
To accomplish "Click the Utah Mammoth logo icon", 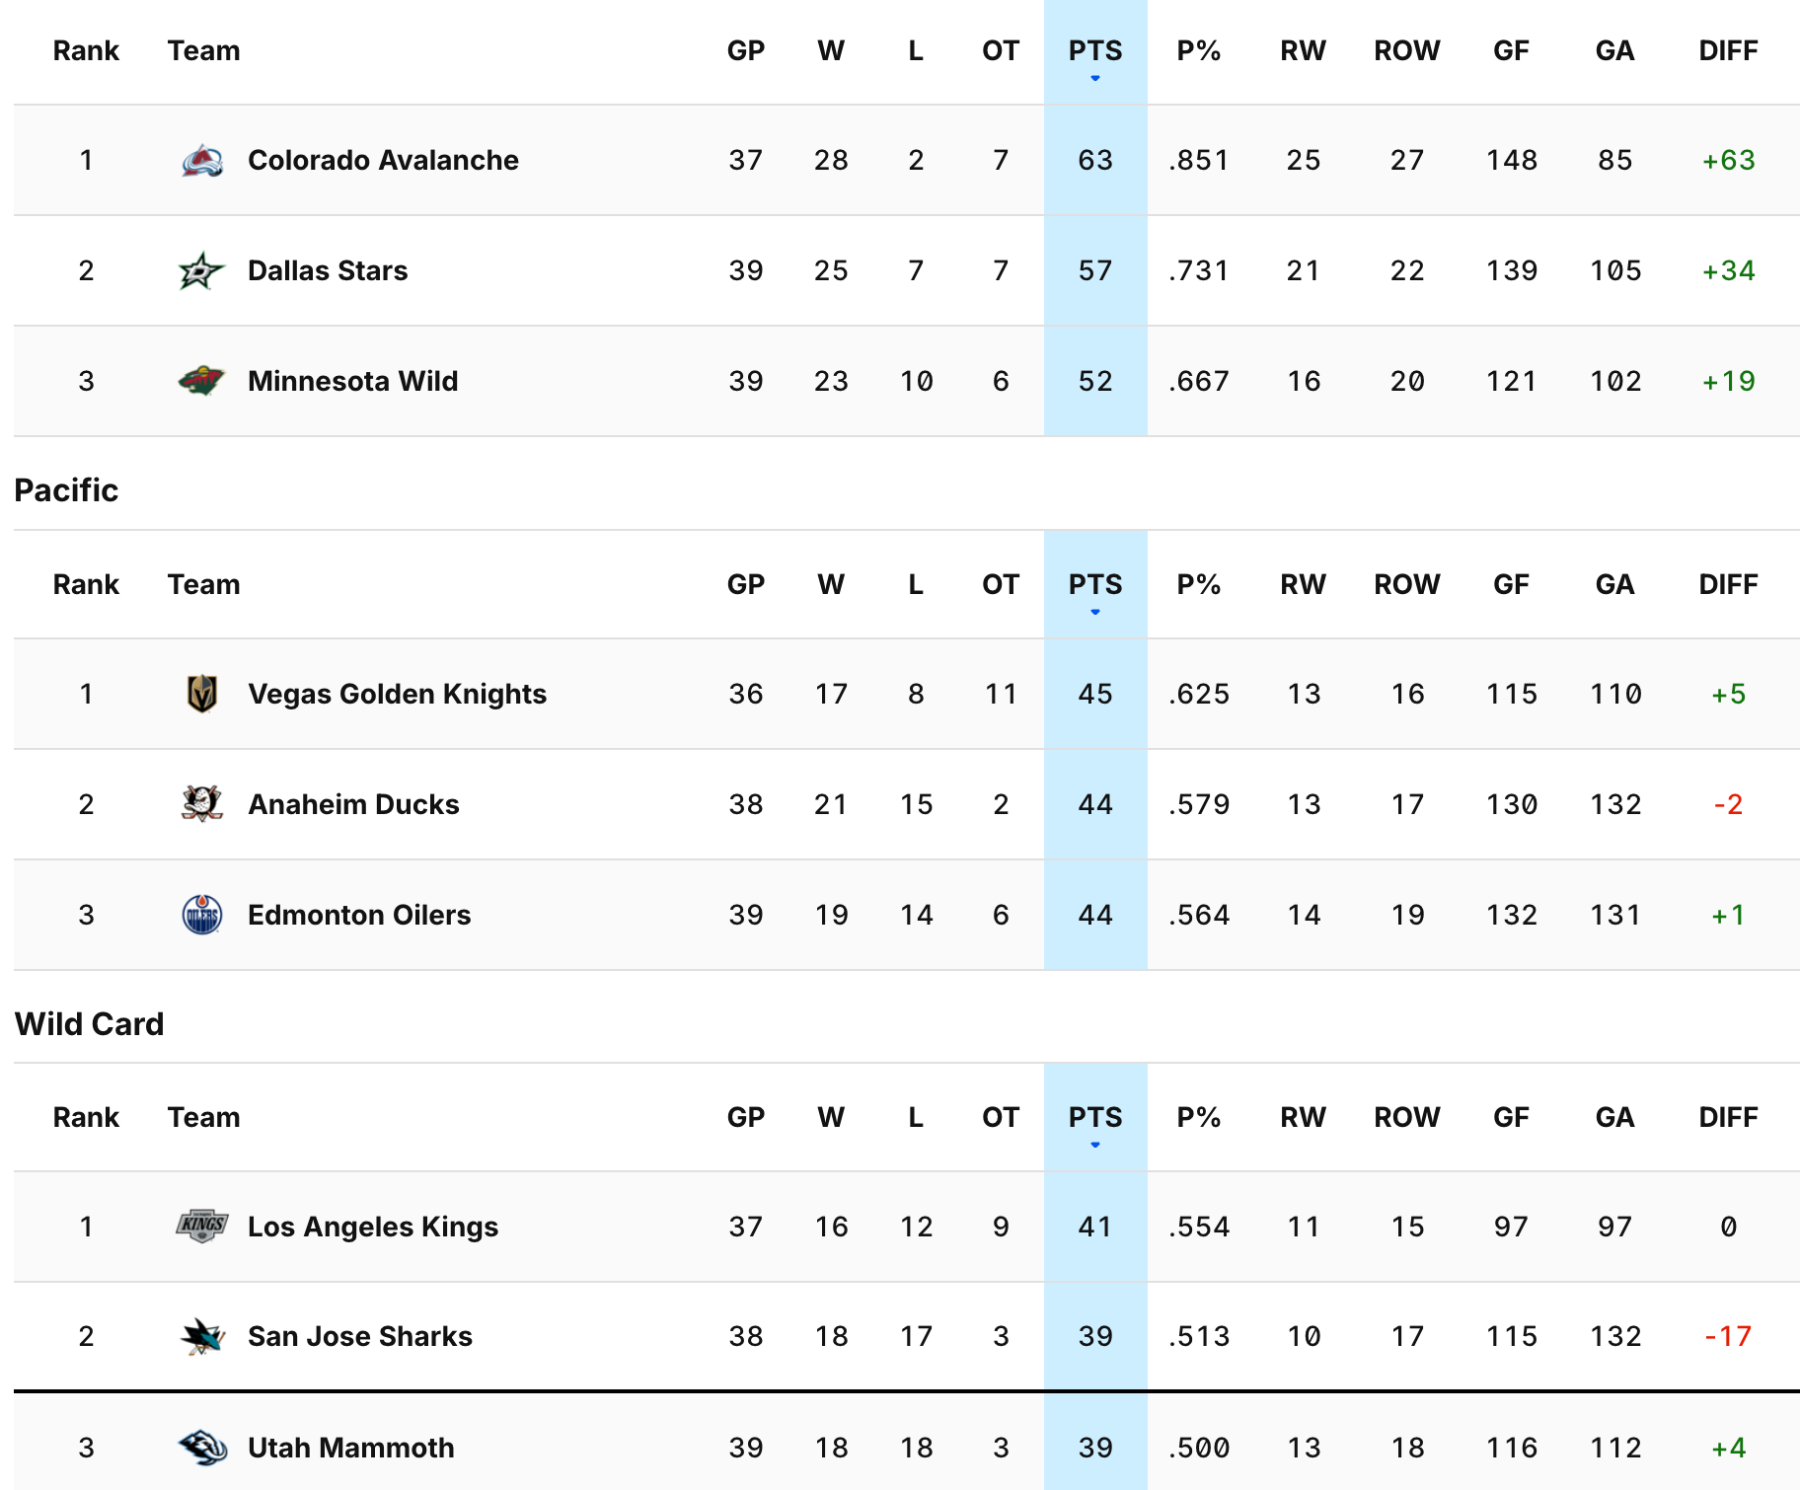I will click(x=202, y=1447).
